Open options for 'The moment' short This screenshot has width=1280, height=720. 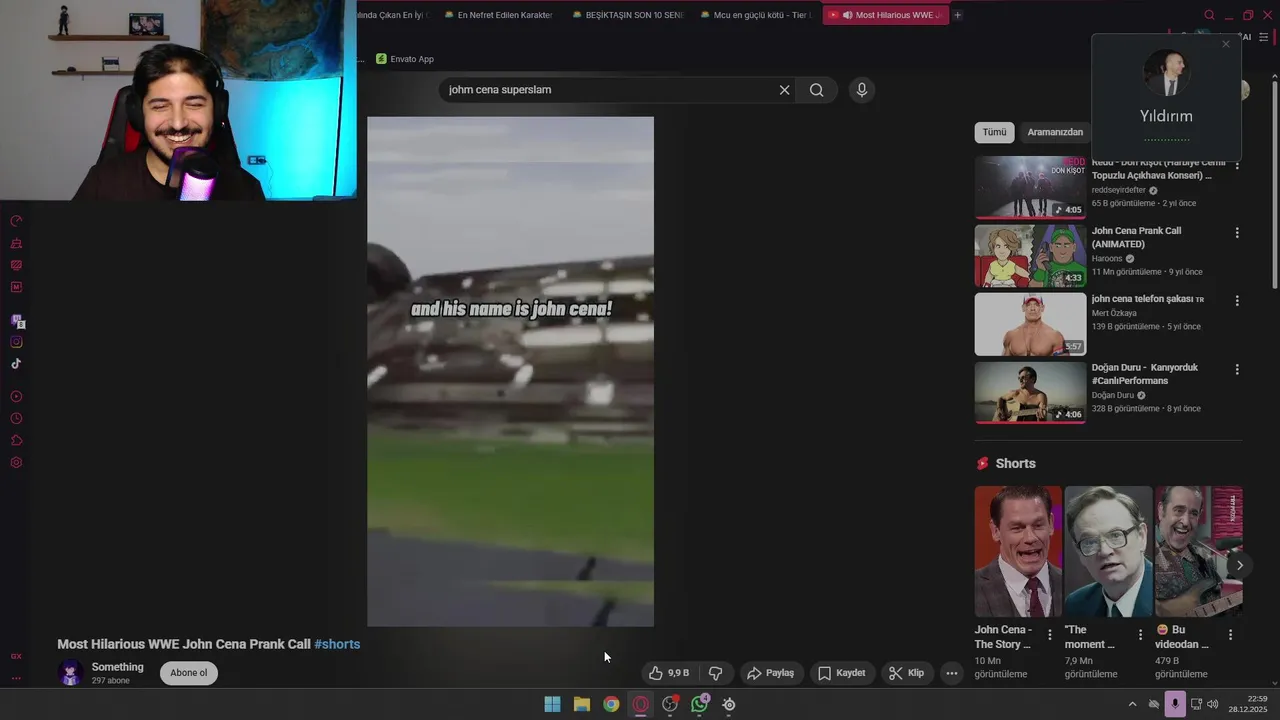tap(1140, 635)
